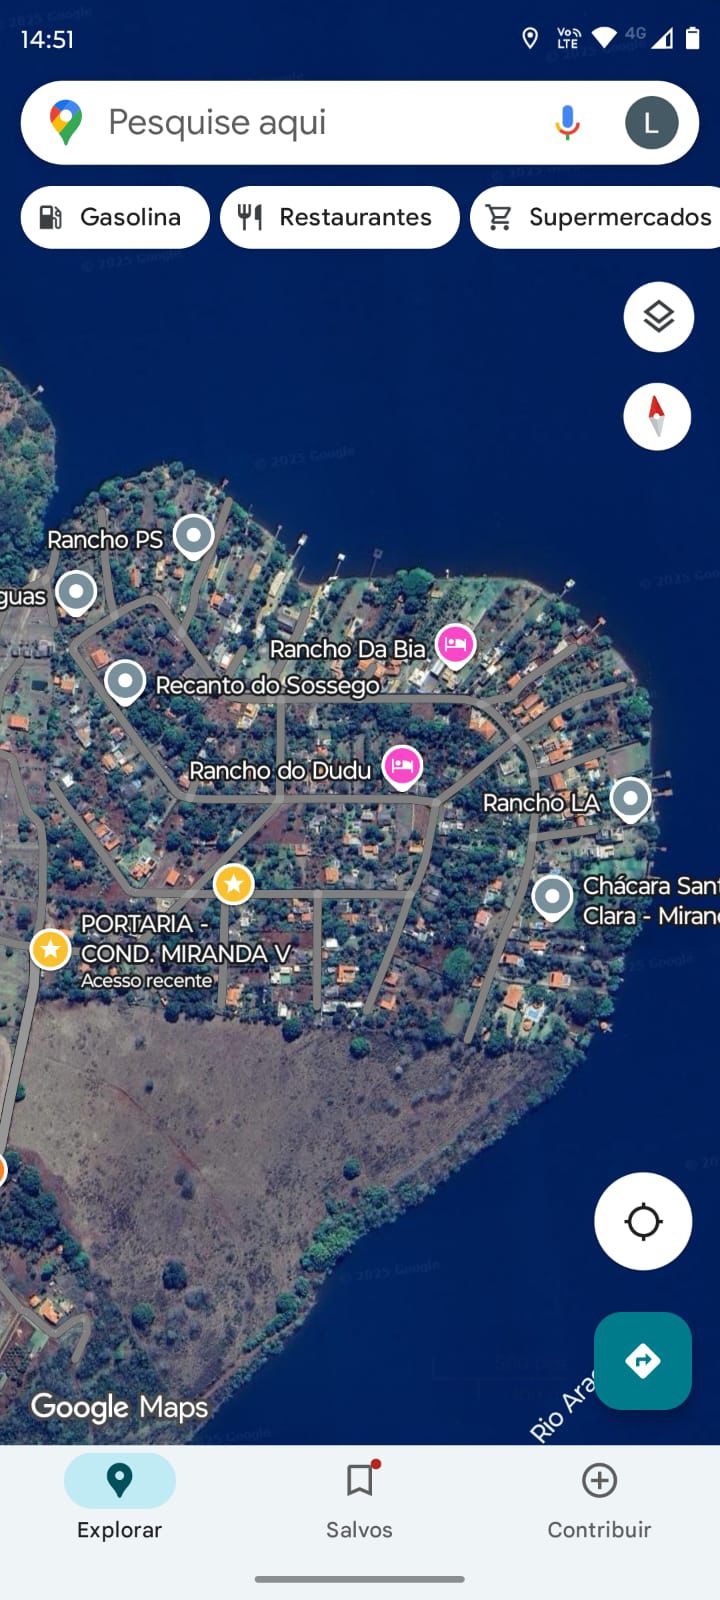
Task: Tap the Pesquise aqui search field
Action: tap(359, 123)
